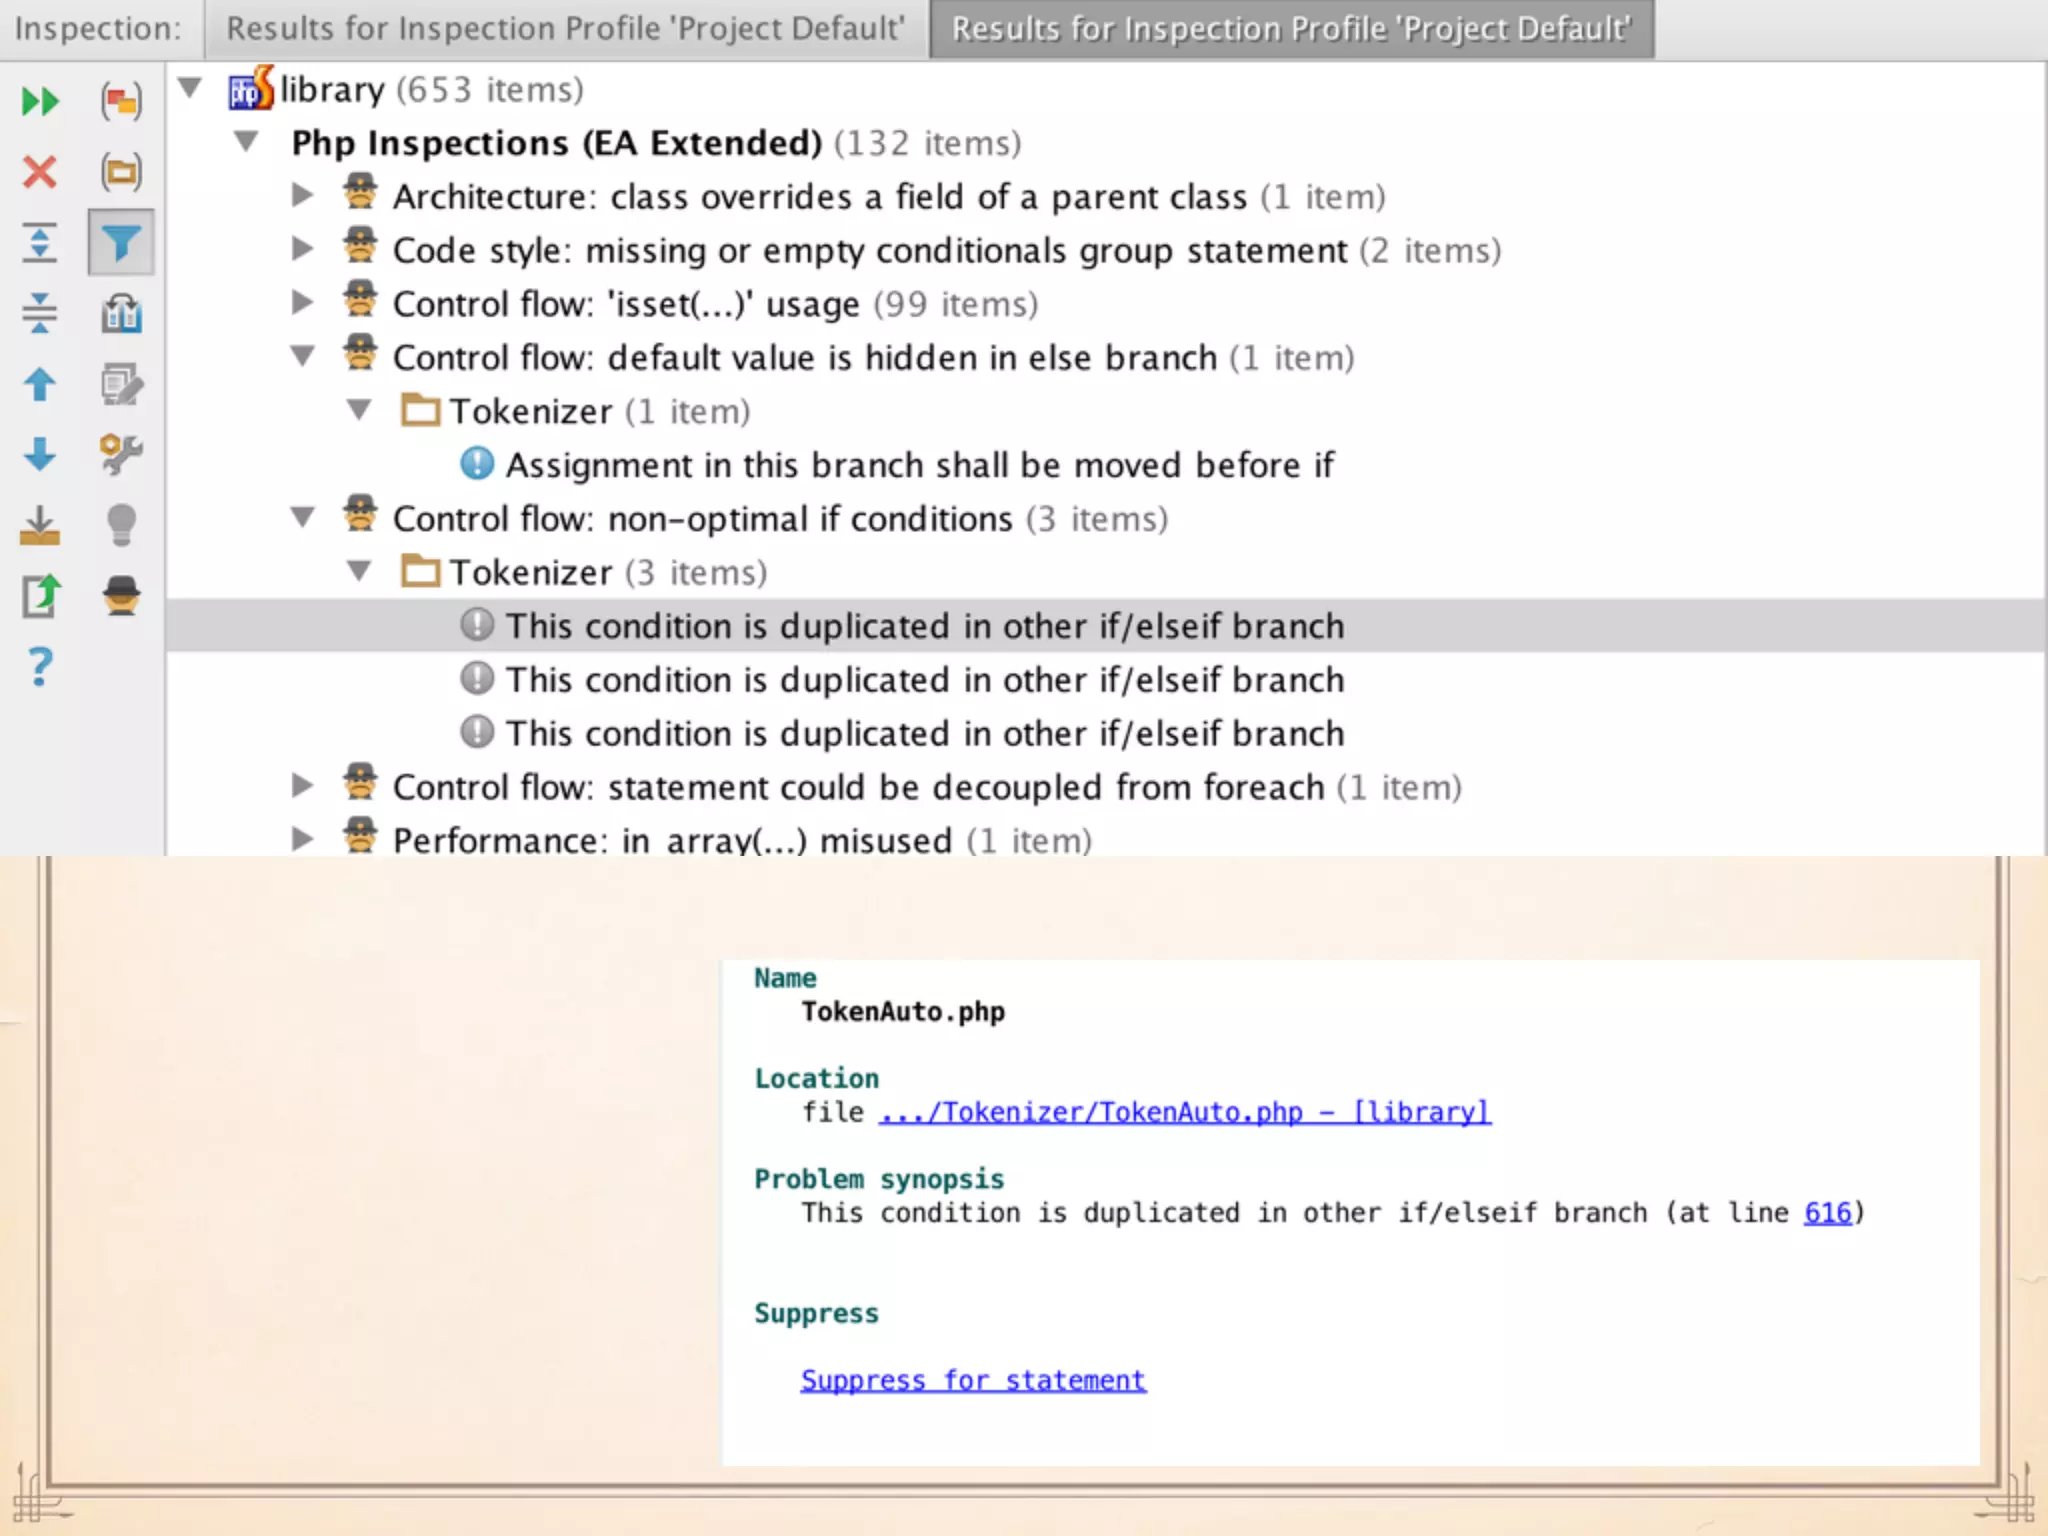Click the line 616 link
The width and height of the screenshot is (2048, 1536).
coord(1827,1213)
